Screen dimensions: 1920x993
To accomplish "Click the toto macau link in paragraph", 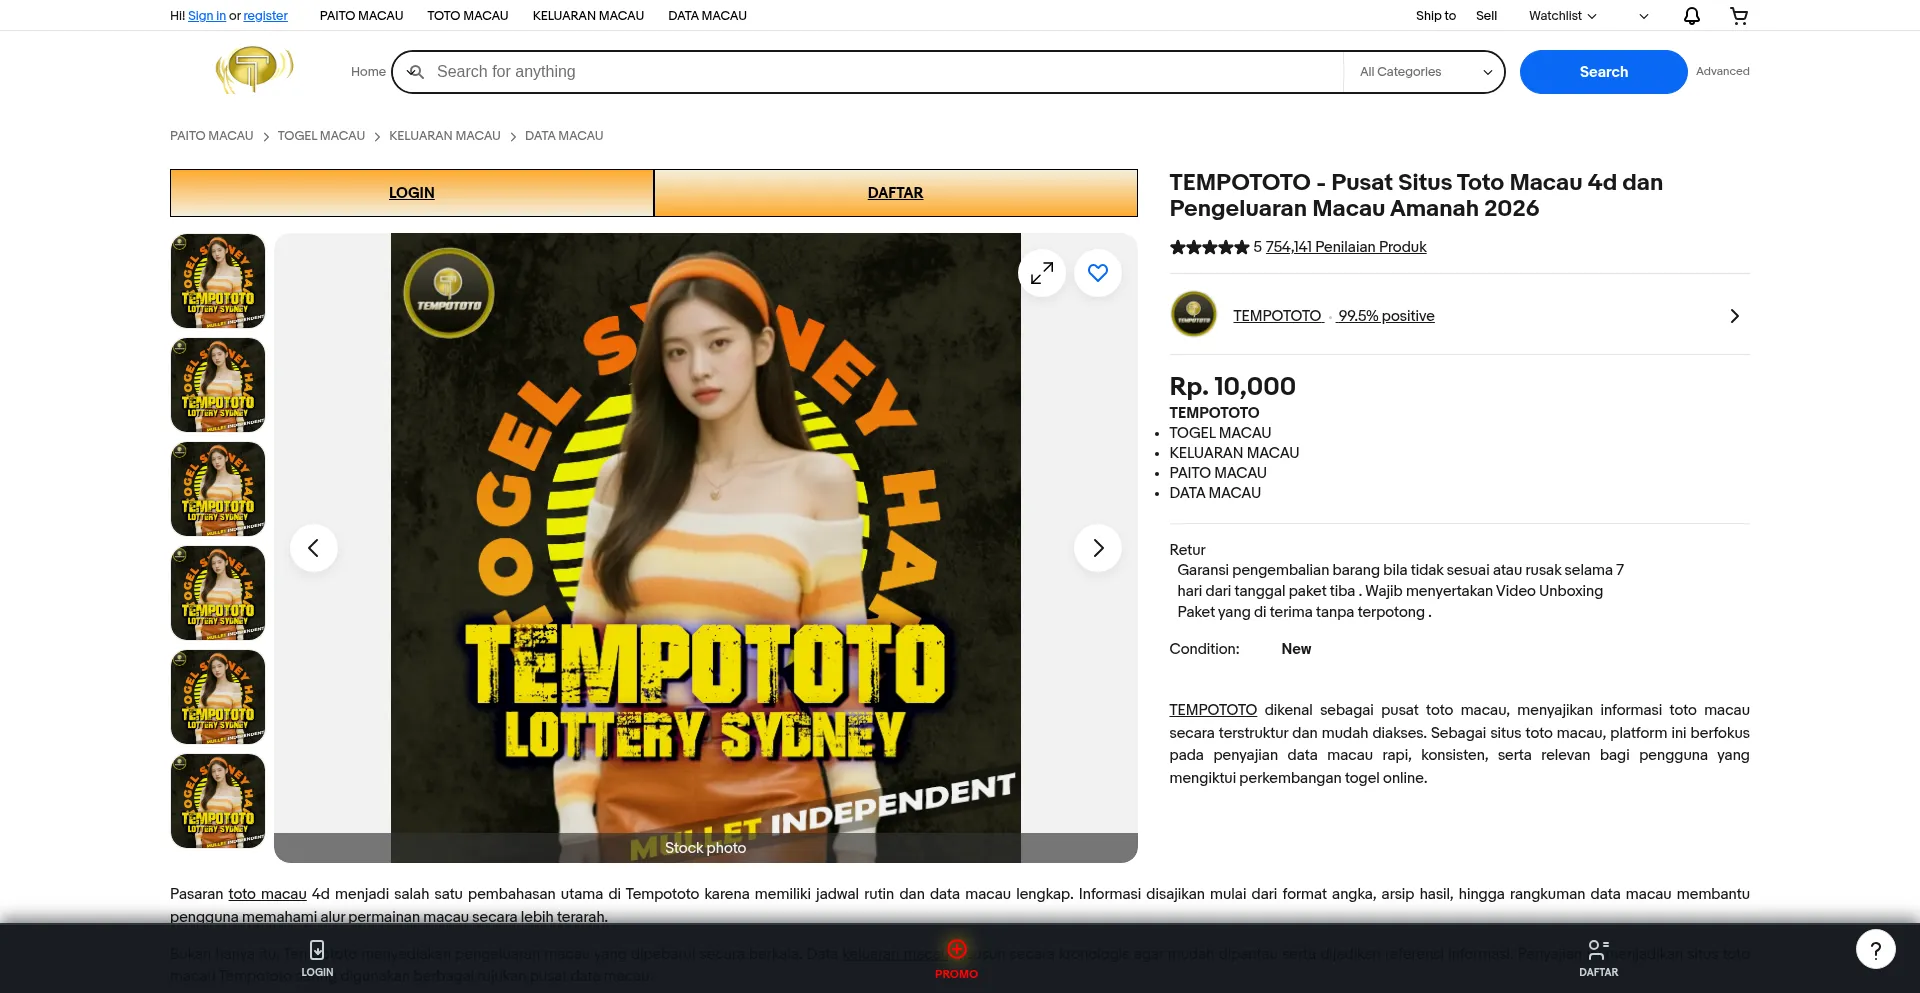I will 267,894.
